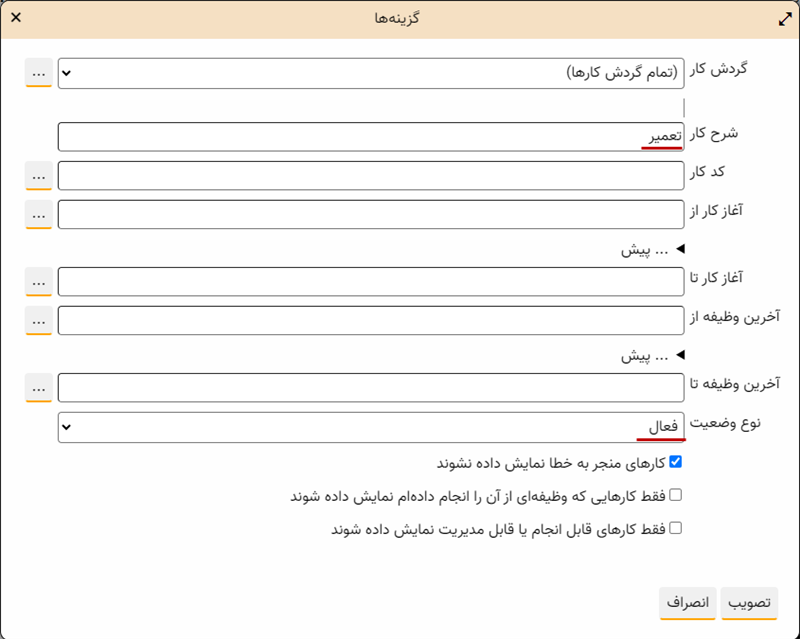Image resolution: width=800 pixels, height=639 pixels.
Task: Open the نوع وضعیت dropdown showing فعال
Action: (x=371, y=427)
